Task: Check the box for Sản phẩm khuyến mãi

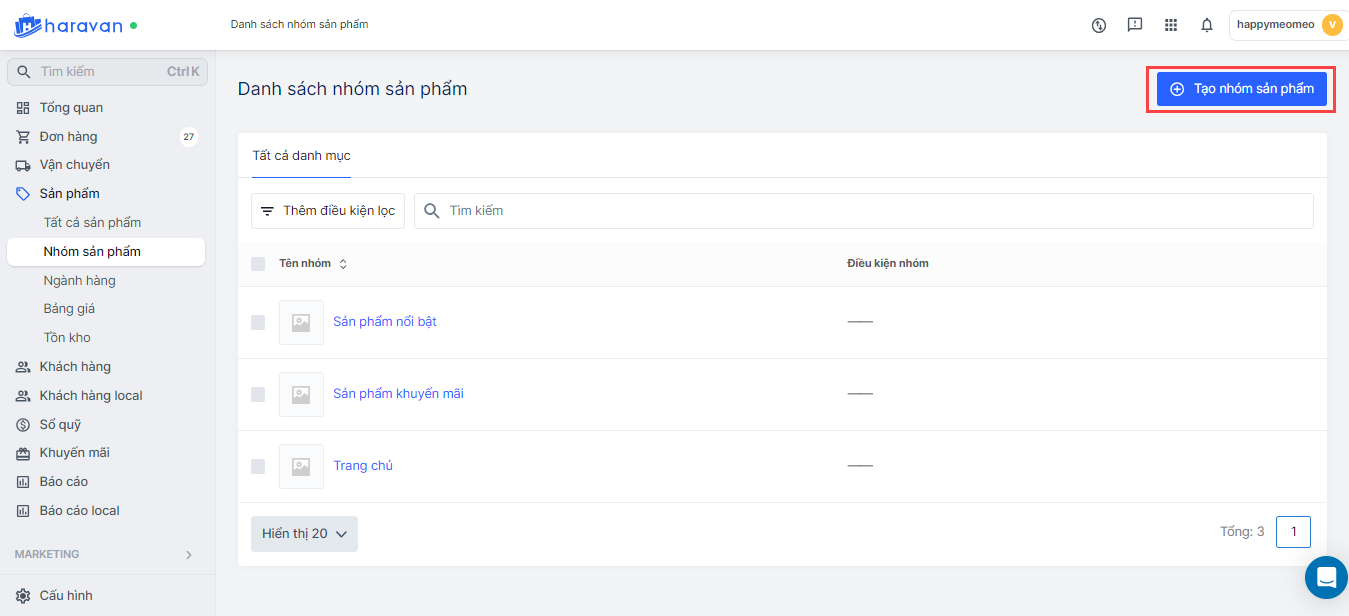Action: coord(258,394)
